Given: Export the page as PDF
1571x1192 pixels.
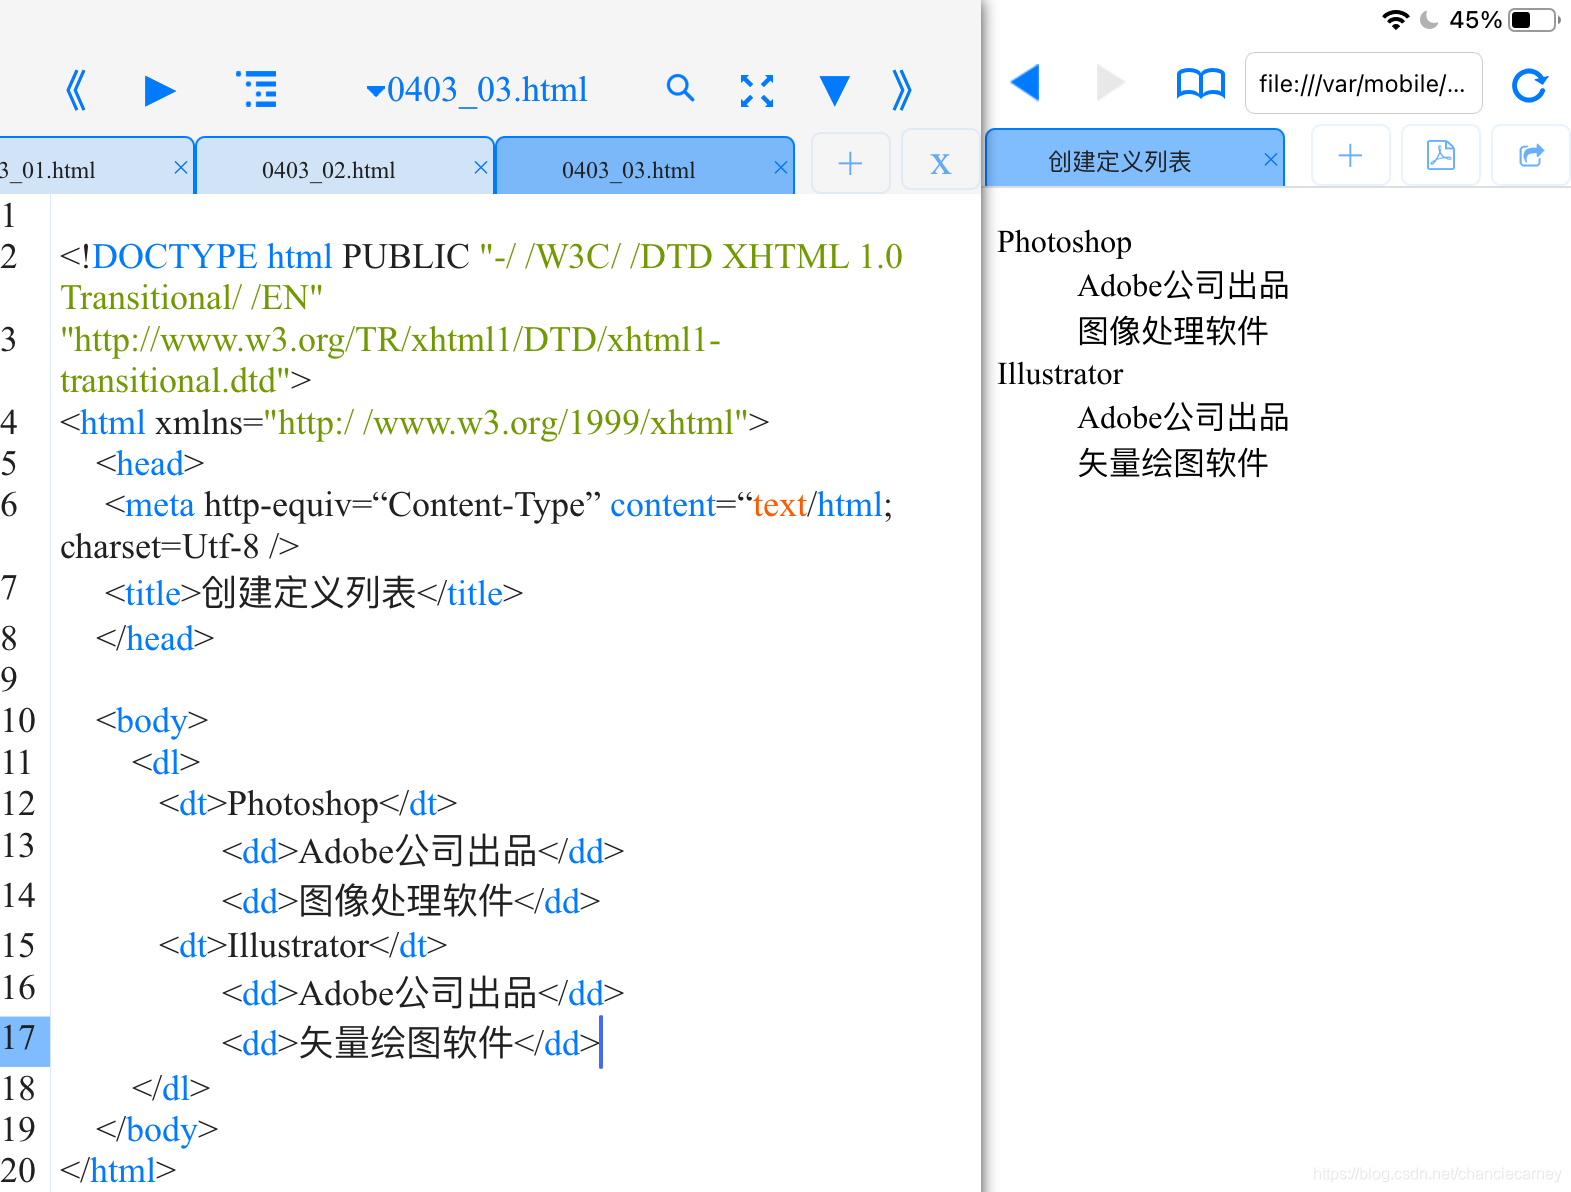Looking at the screenshot, I should (x=1440, y=155).
